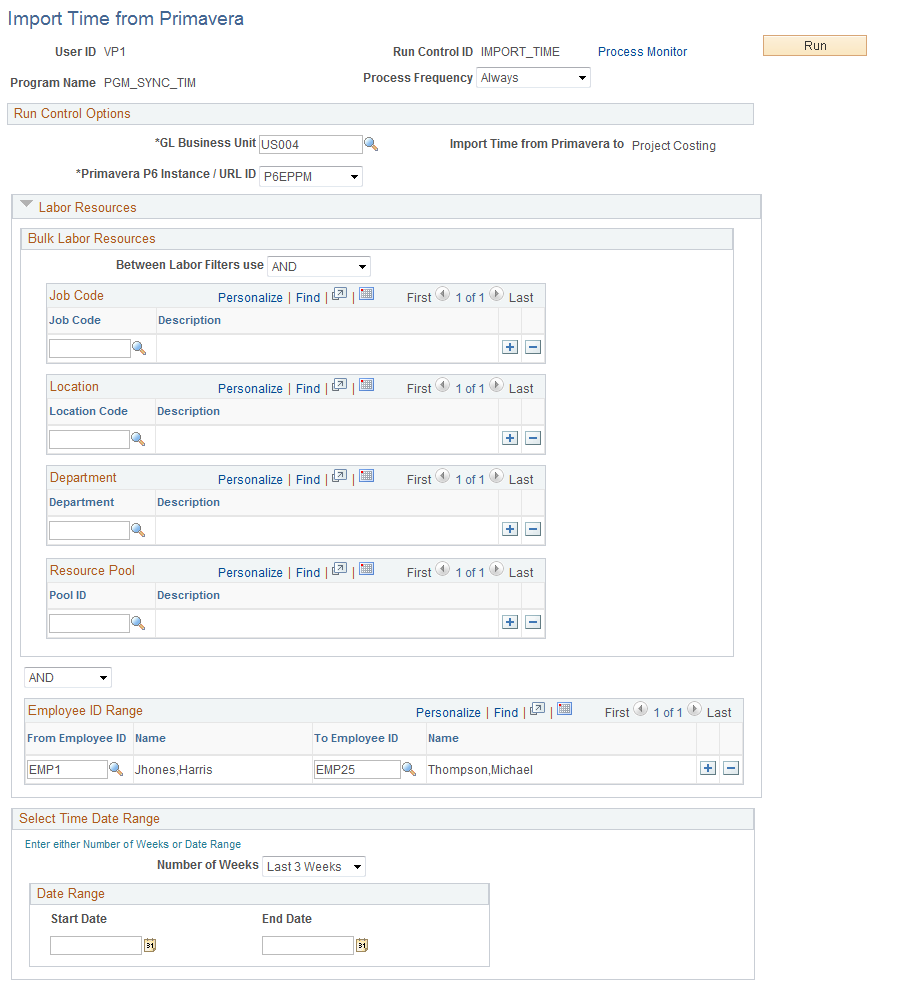Open Location grid in new window icon

click(x=340, y=385)
